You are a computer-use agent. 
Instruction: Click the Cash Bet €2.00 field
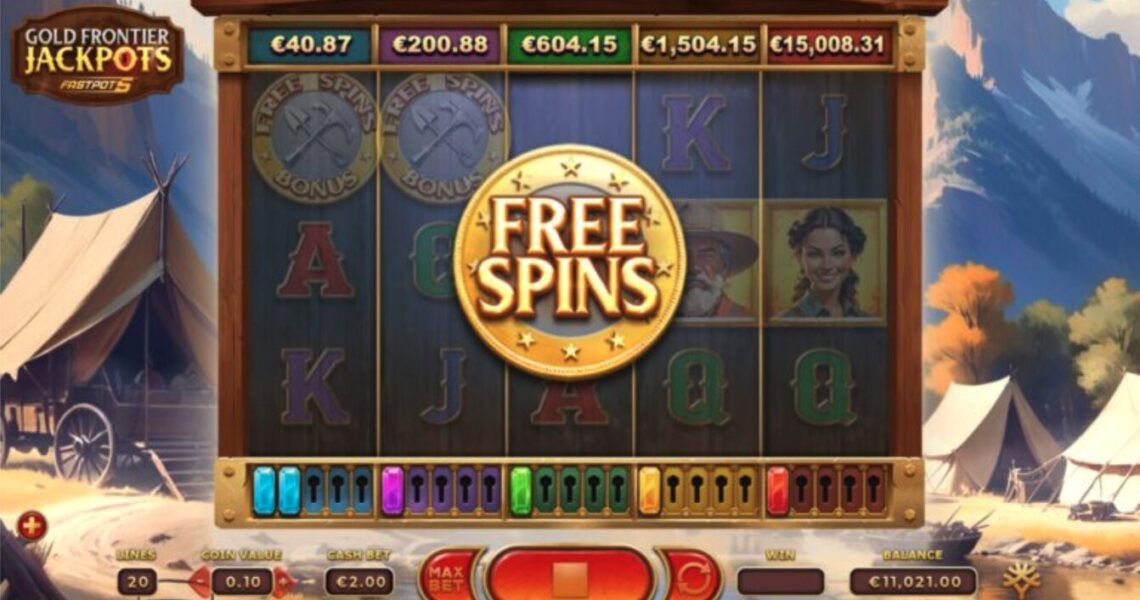click(x=359, y=582)
